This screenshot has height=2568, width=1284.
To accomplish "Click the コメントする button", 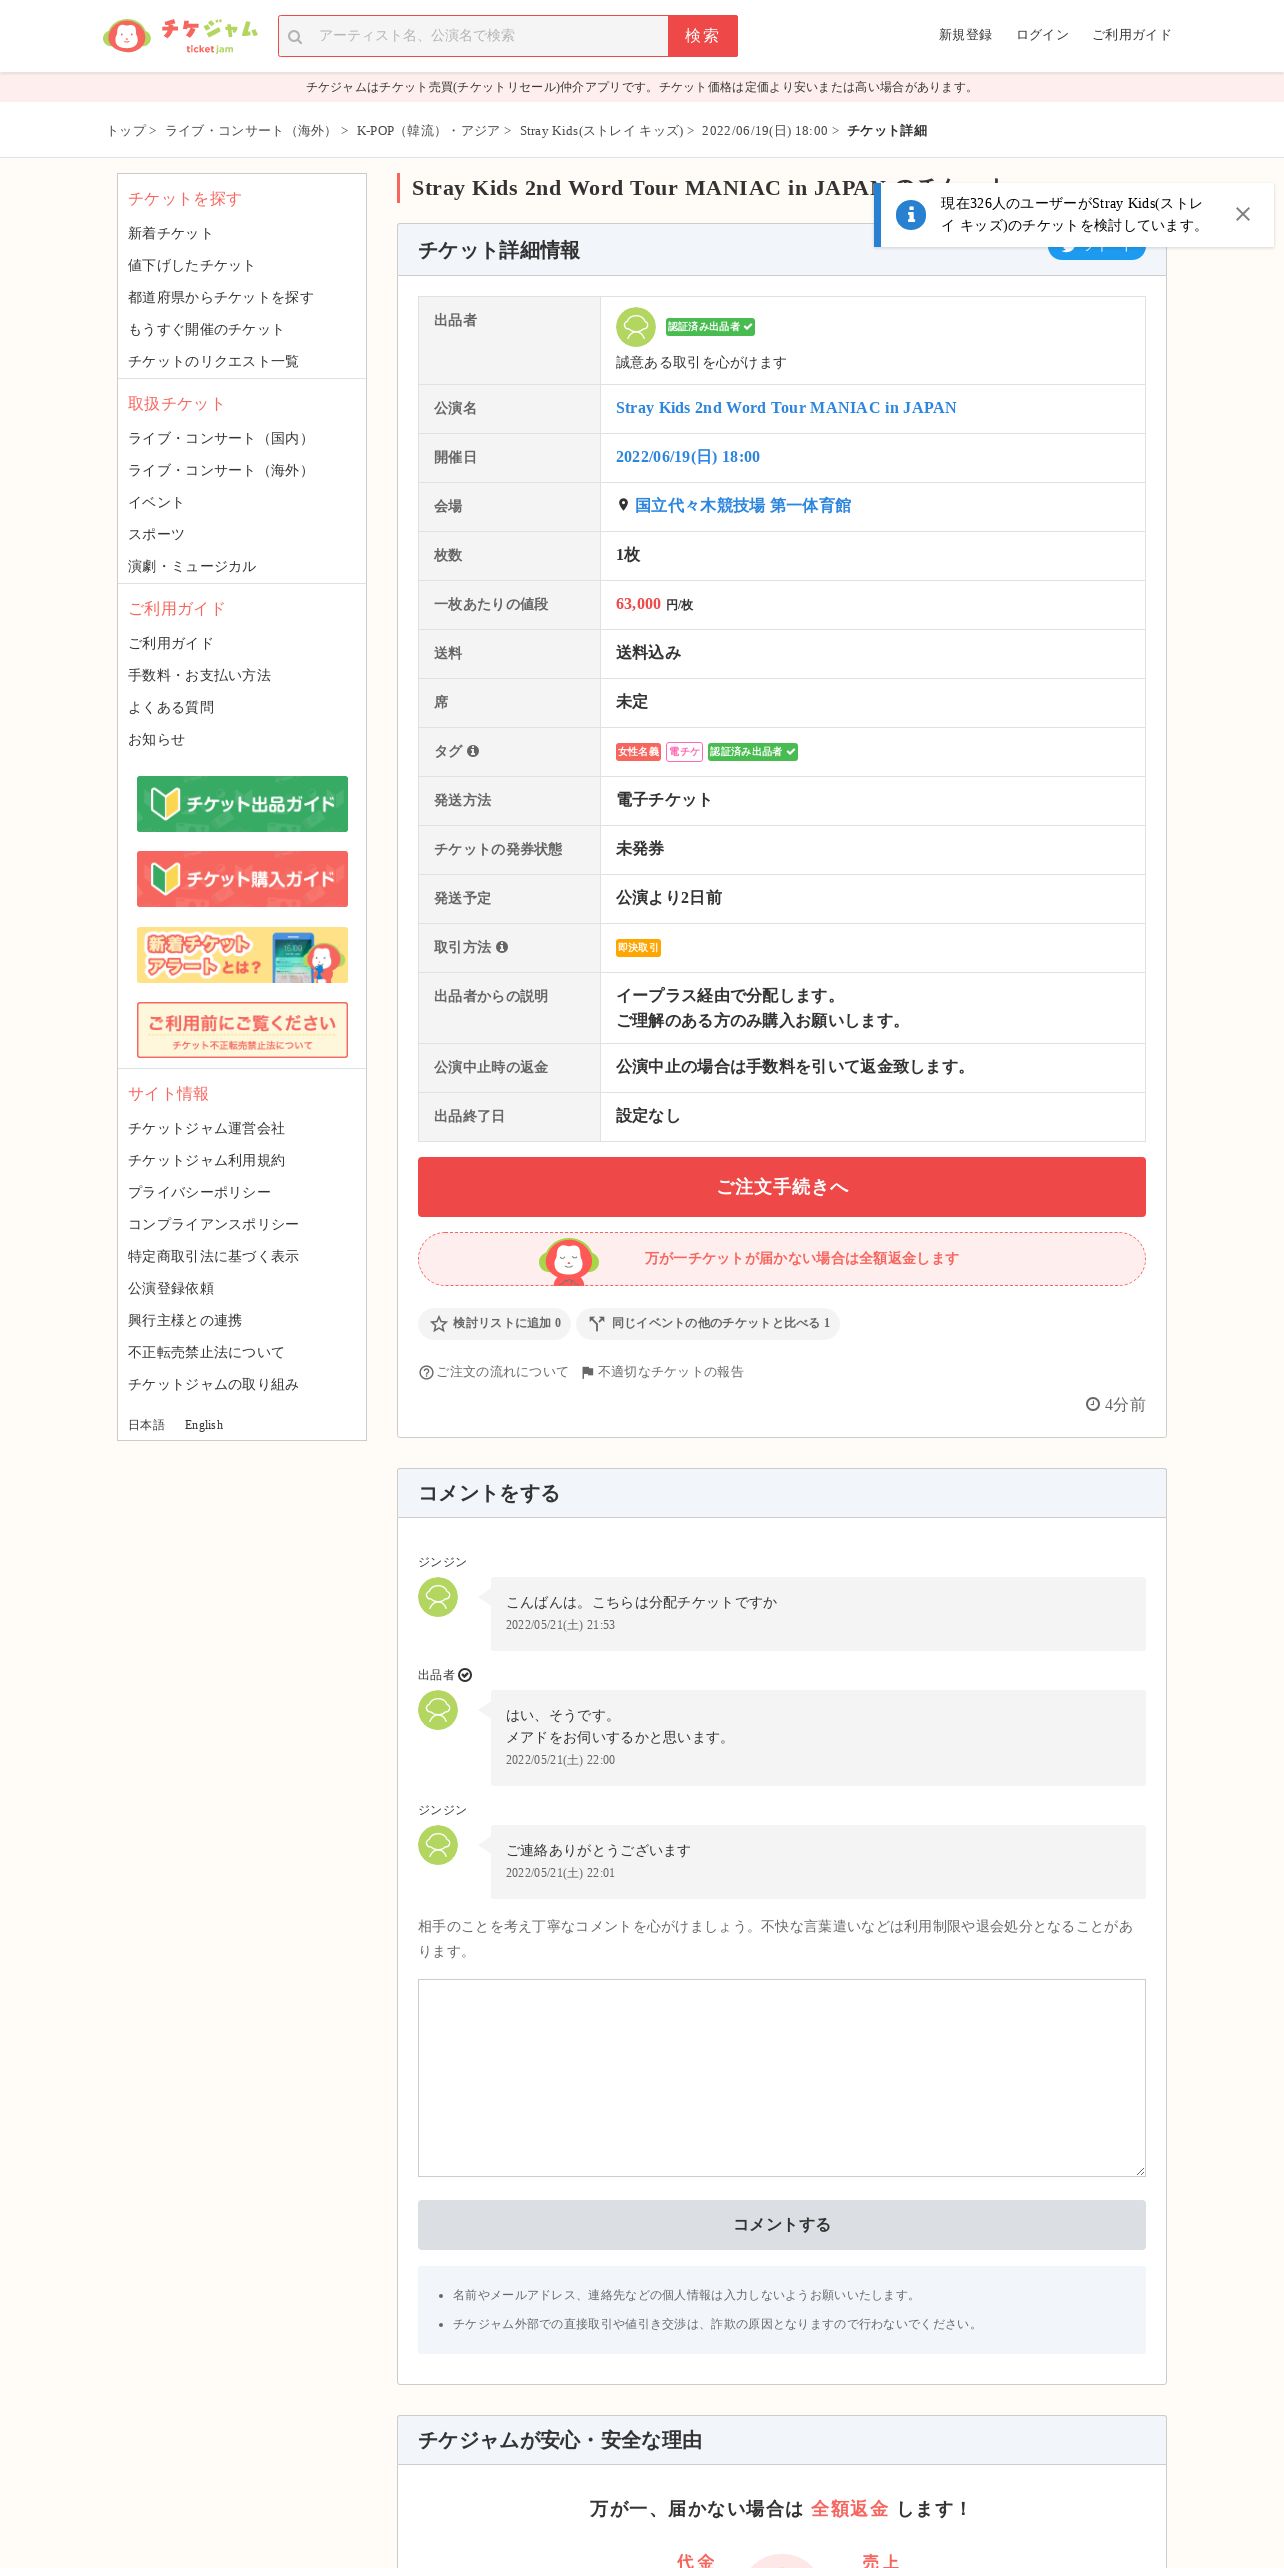I will (782, 2225).
